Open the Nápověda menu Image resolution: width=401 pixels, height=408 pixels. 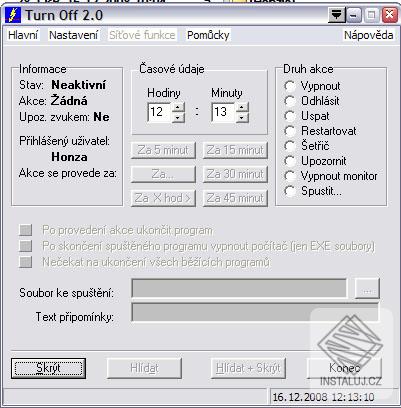tap(368, 35)
